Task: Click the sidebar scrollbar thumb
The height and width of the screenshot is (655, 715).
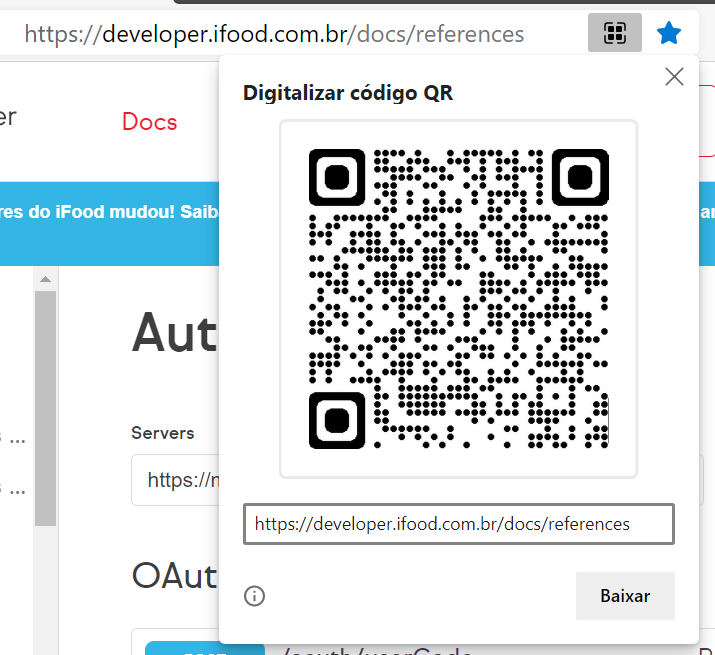Action: tap(46, 408)
